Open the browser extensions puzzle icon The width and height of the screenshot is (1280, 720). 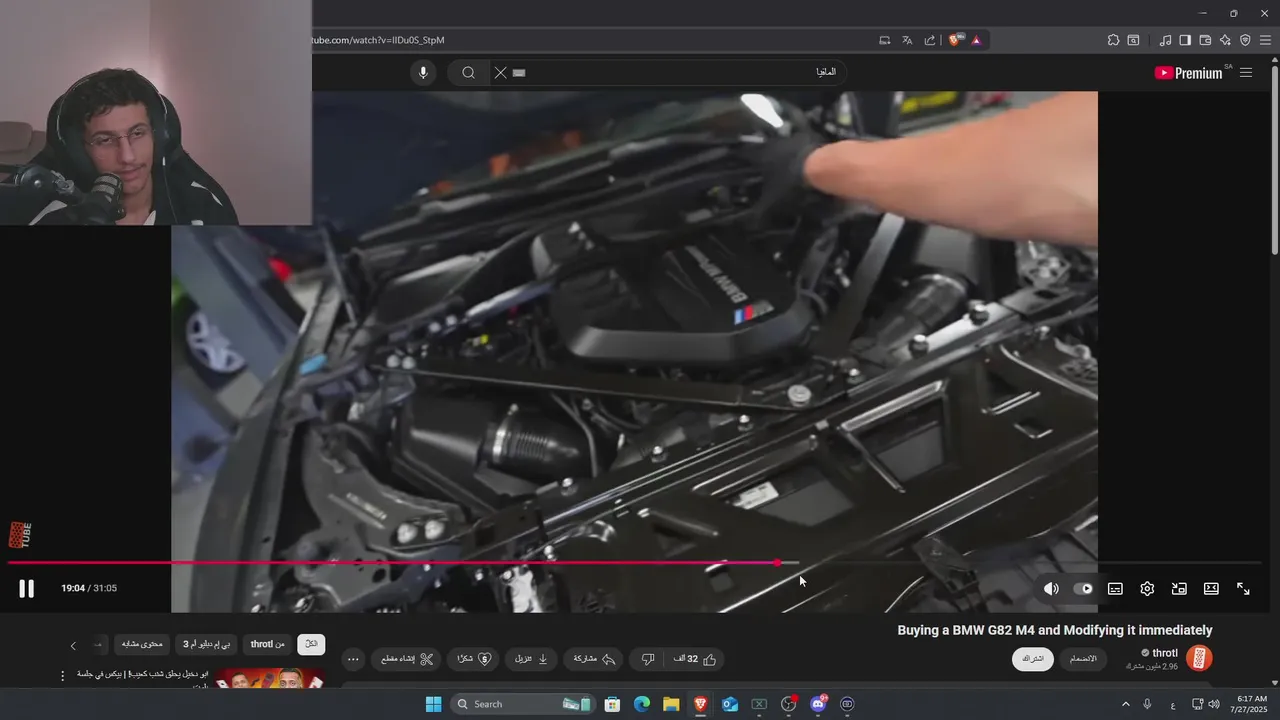[1113, 40]
